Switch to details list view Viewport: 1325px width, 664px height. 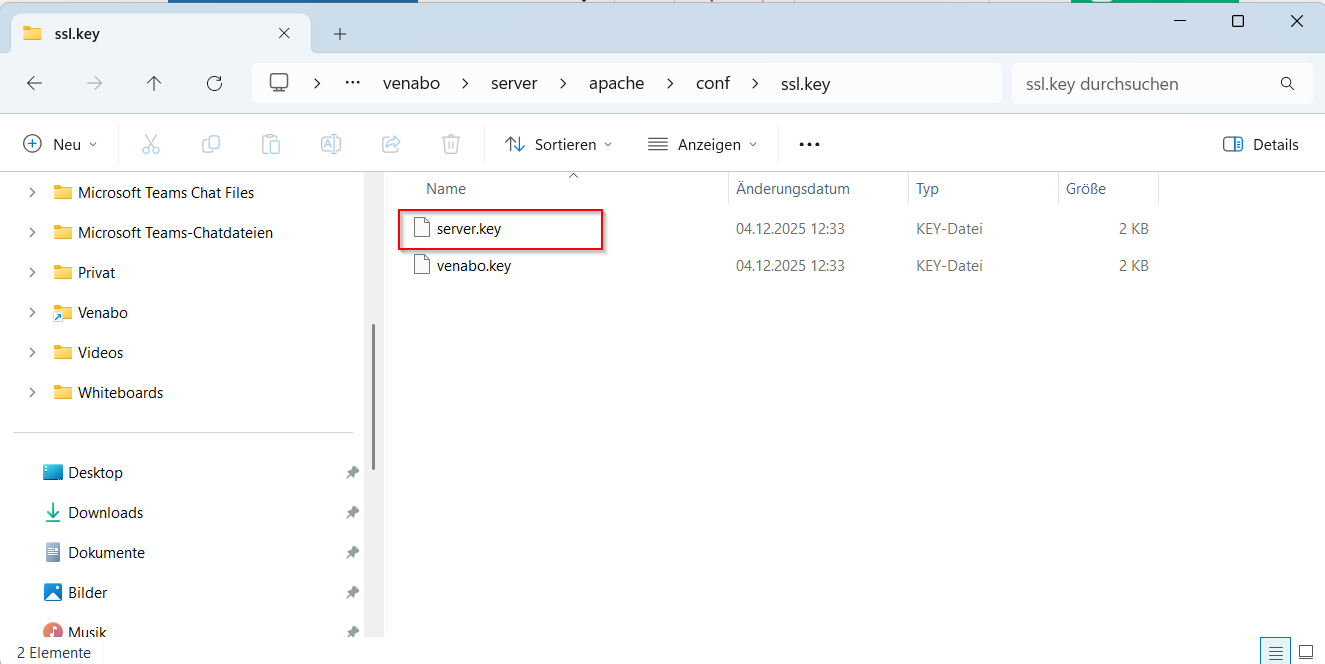pos(1275,653)
